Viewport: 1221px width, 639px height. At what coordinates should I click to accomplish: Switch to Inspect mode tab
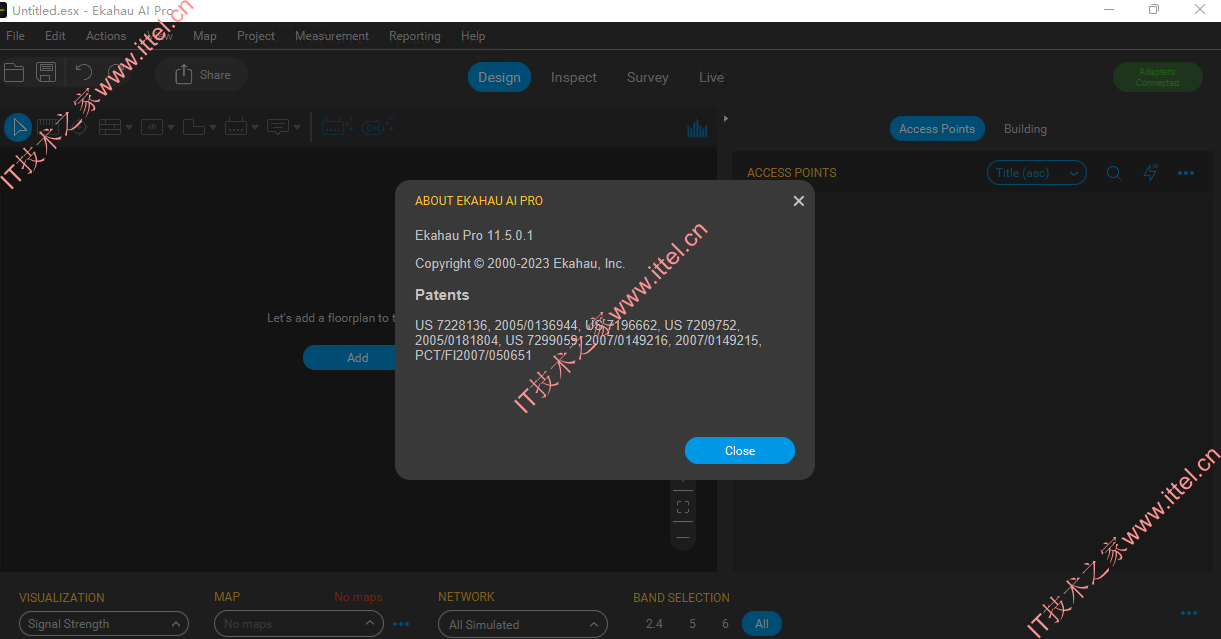(x=574, y=77)
